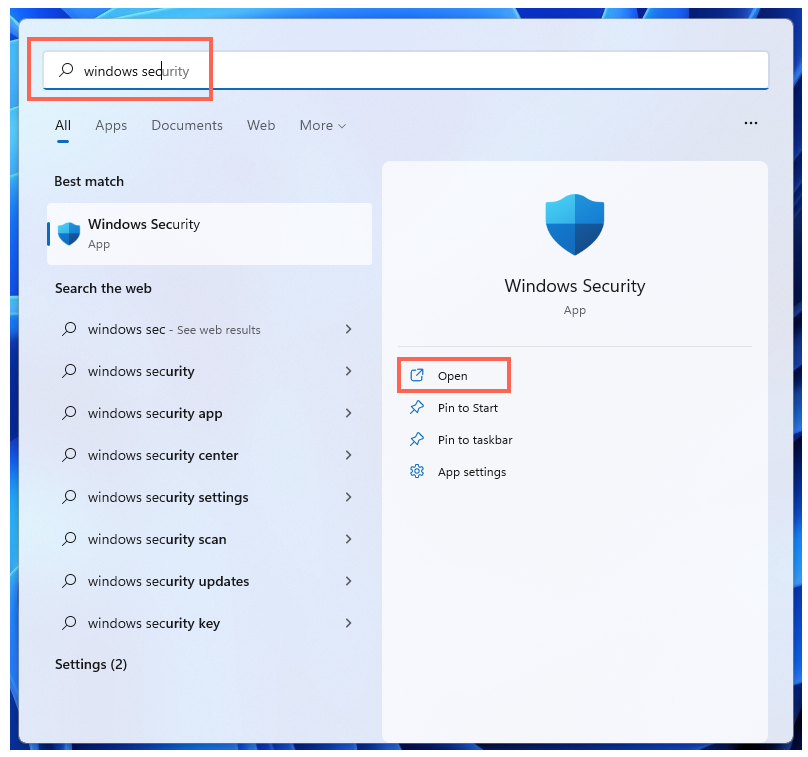Screen dimensions: 808x757
Task: Expand the 'windows security scan' arrow
Action: [x=349, y=539]
